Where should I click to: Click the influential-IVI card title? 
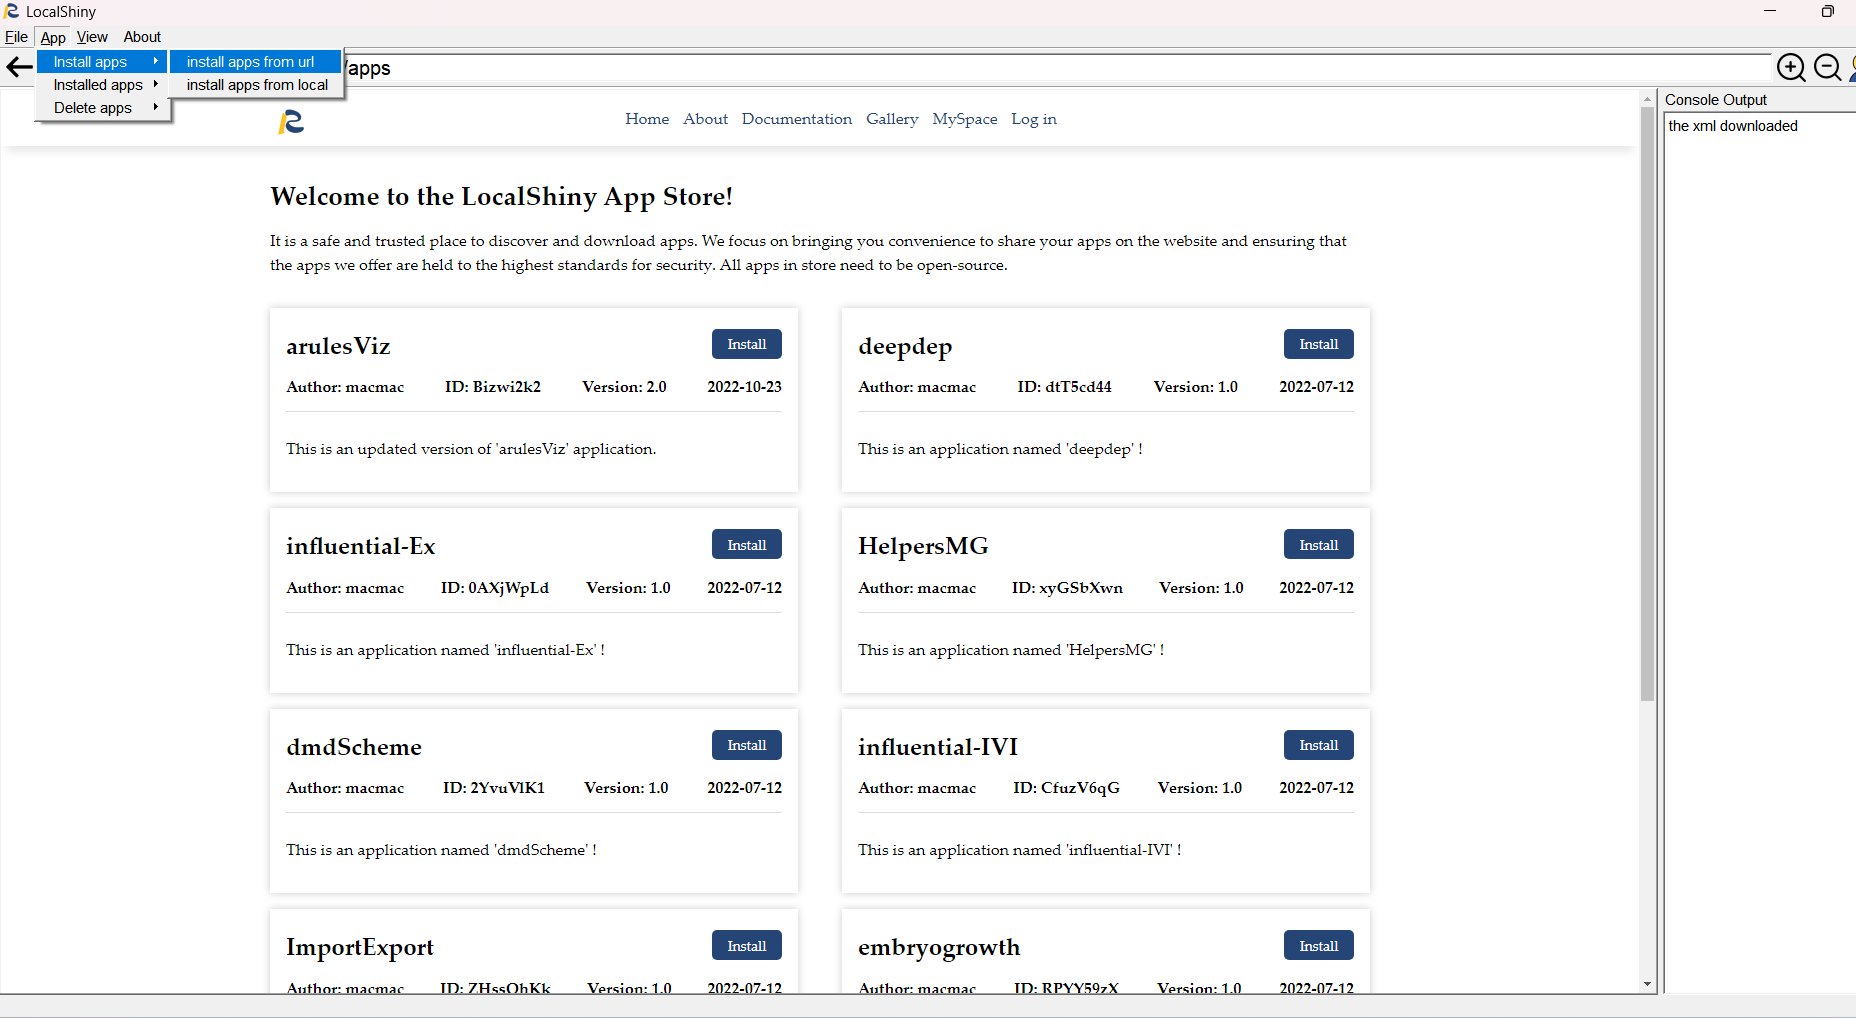coord(938,747)
